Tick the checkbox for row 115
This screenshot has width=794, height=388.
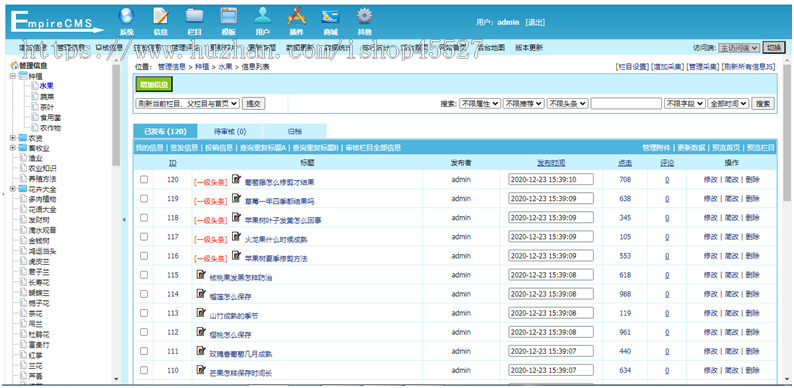click(144, 275)
